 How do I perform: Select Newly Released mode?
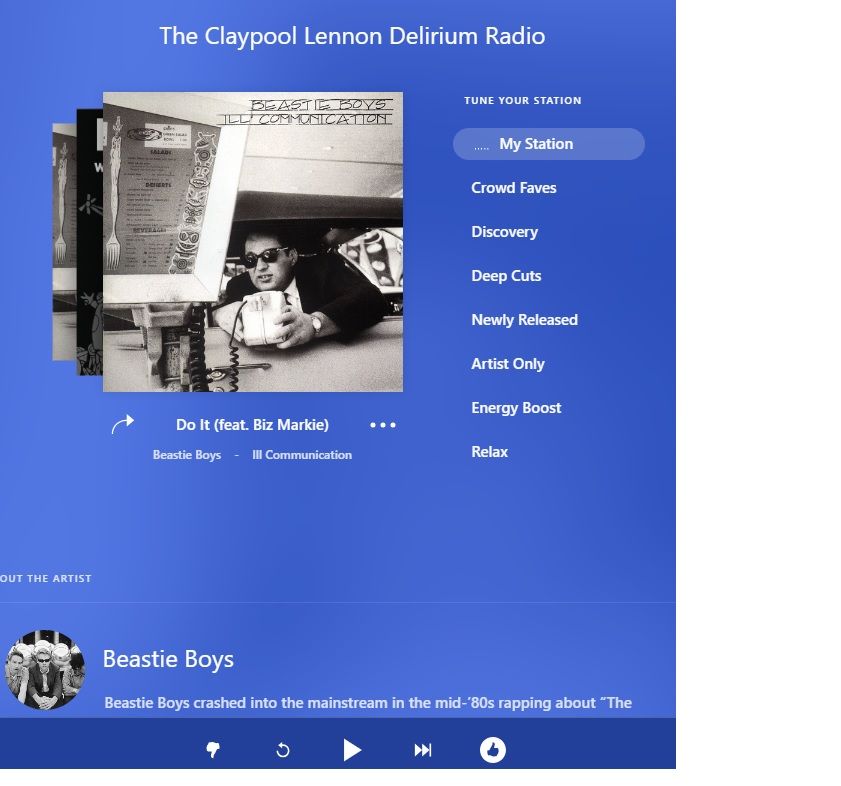[x=525, y=320]
